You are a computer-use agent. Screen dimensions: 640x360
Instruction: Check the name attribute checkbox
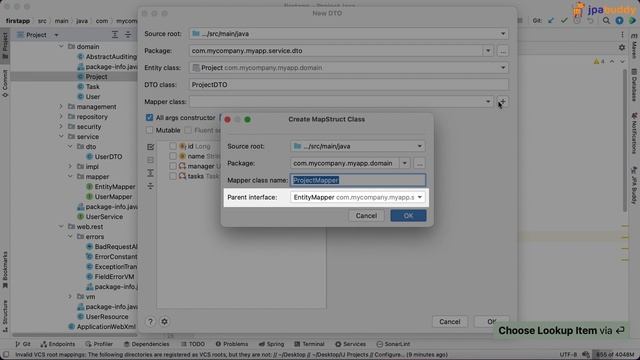tap(173, 156)
